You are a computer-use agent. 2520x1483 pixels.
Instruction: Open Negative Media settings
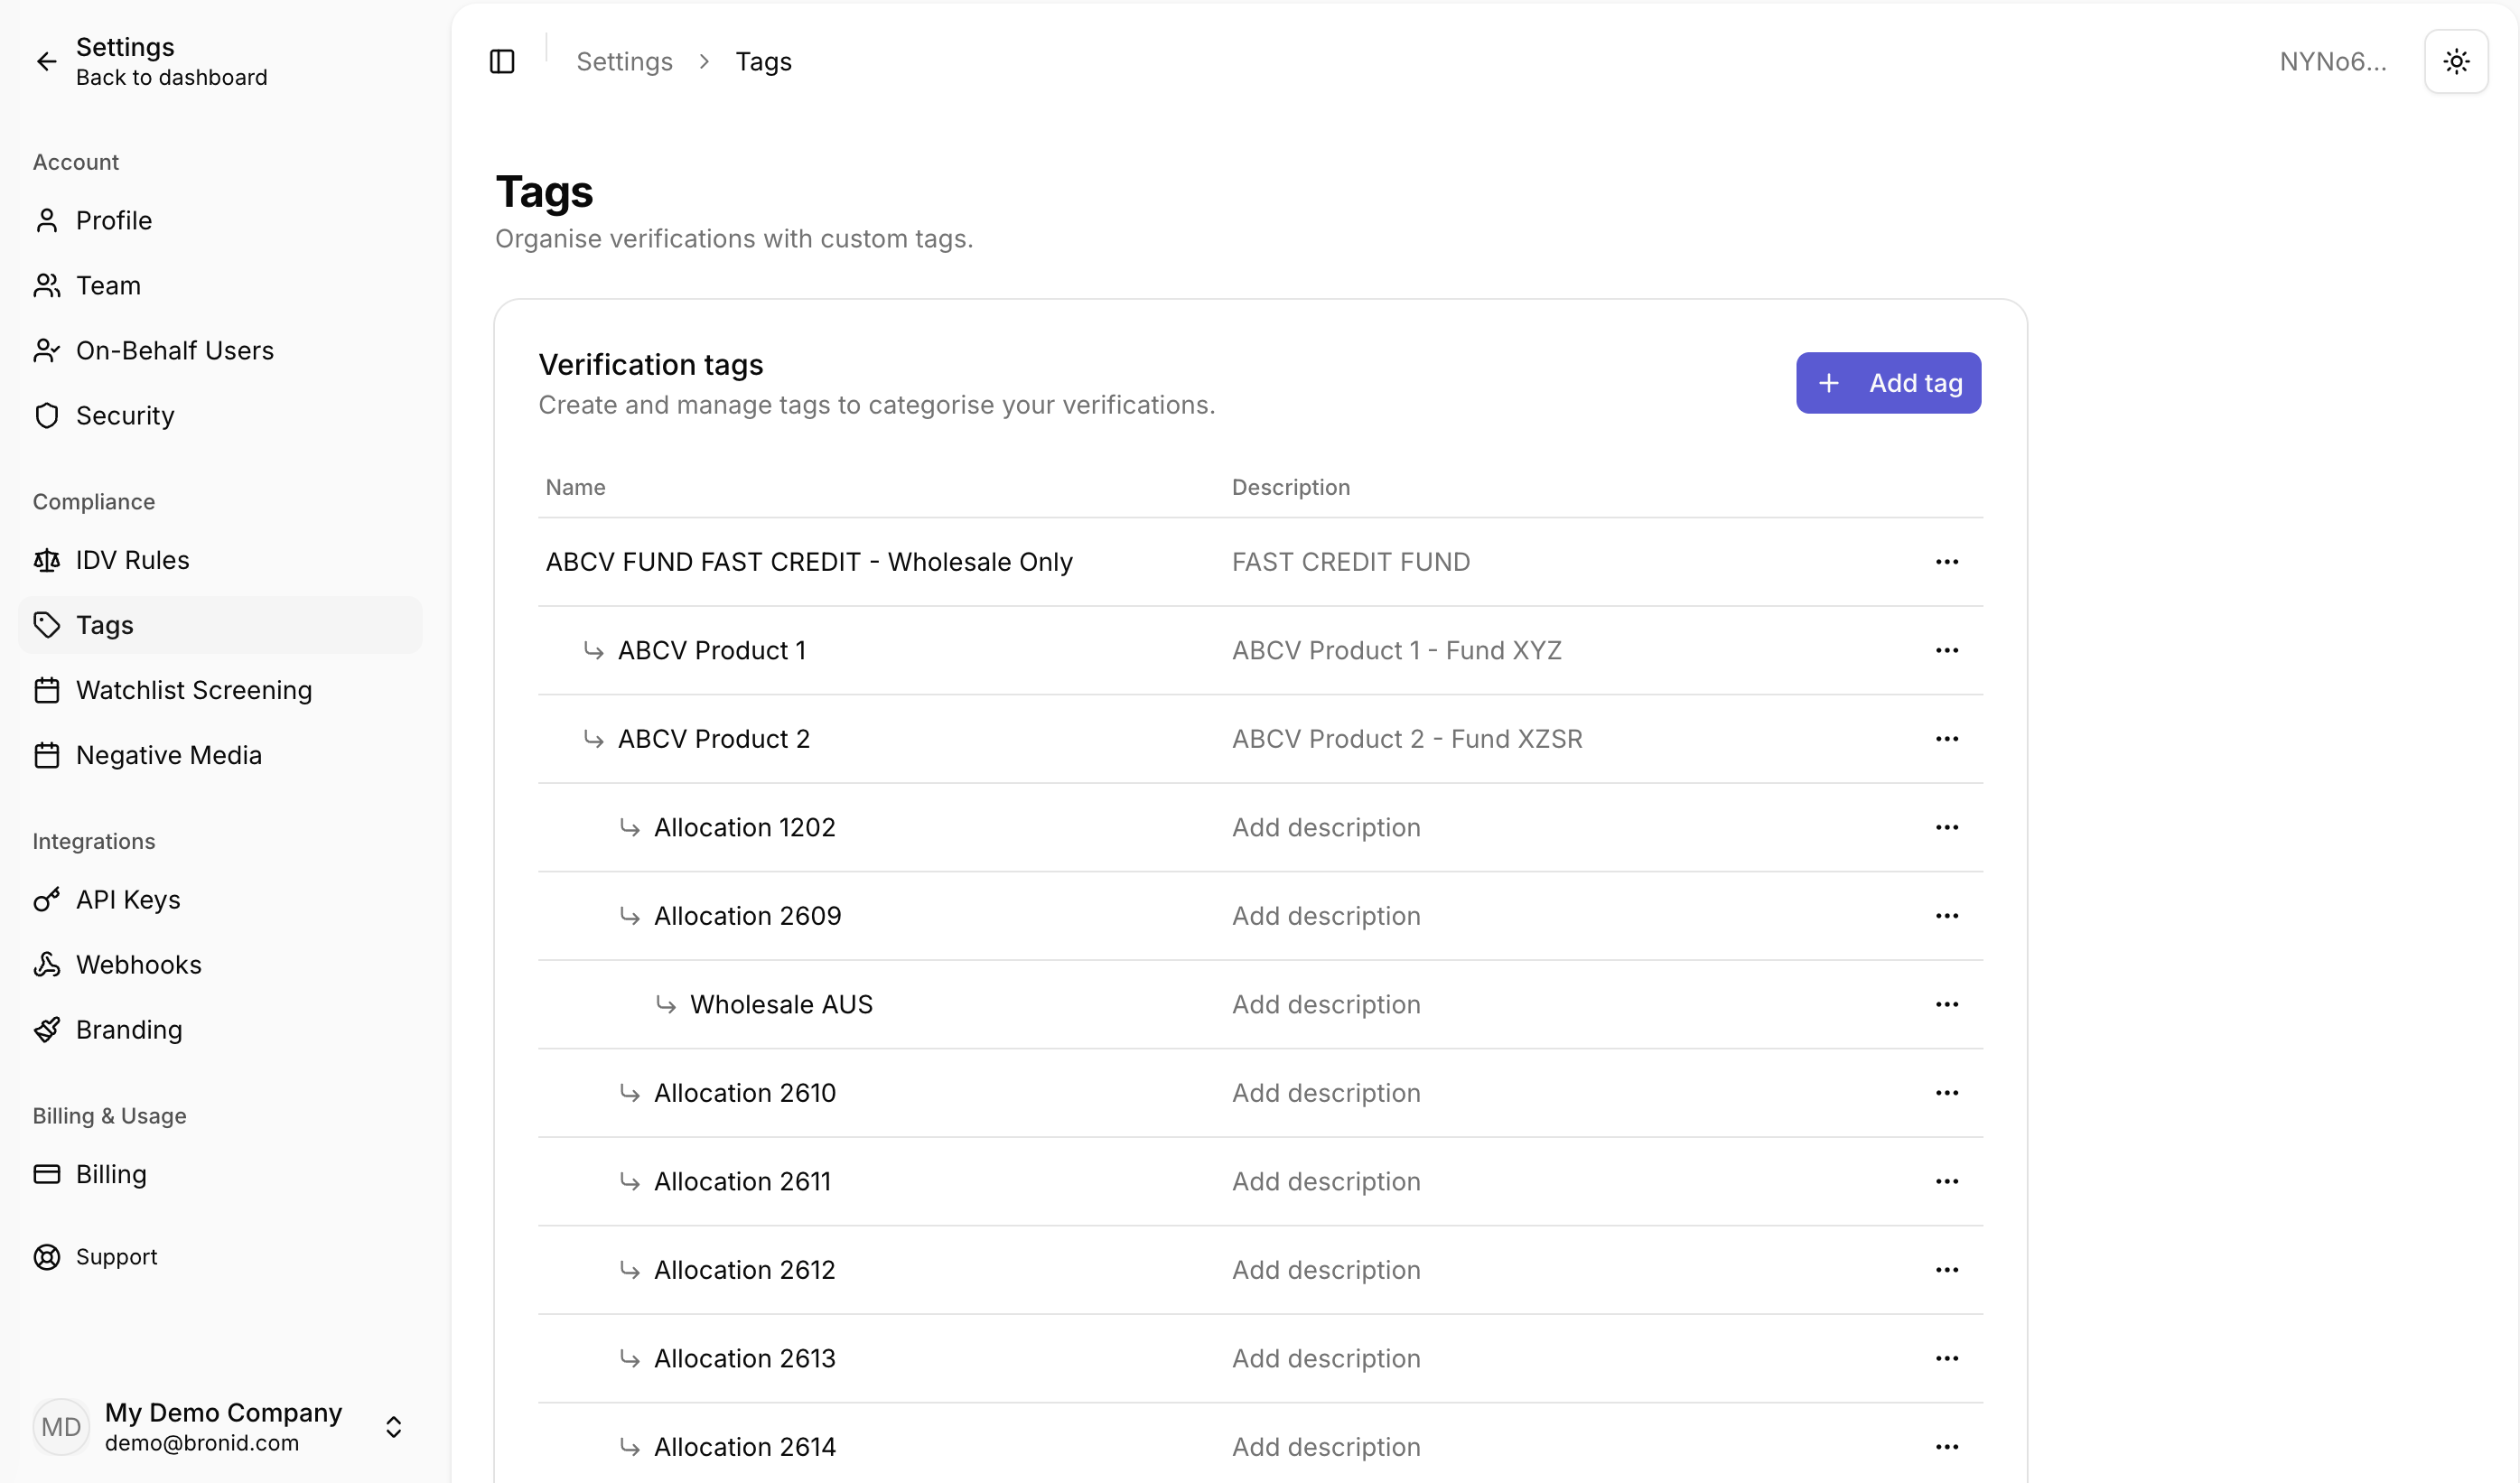[220, 755]
